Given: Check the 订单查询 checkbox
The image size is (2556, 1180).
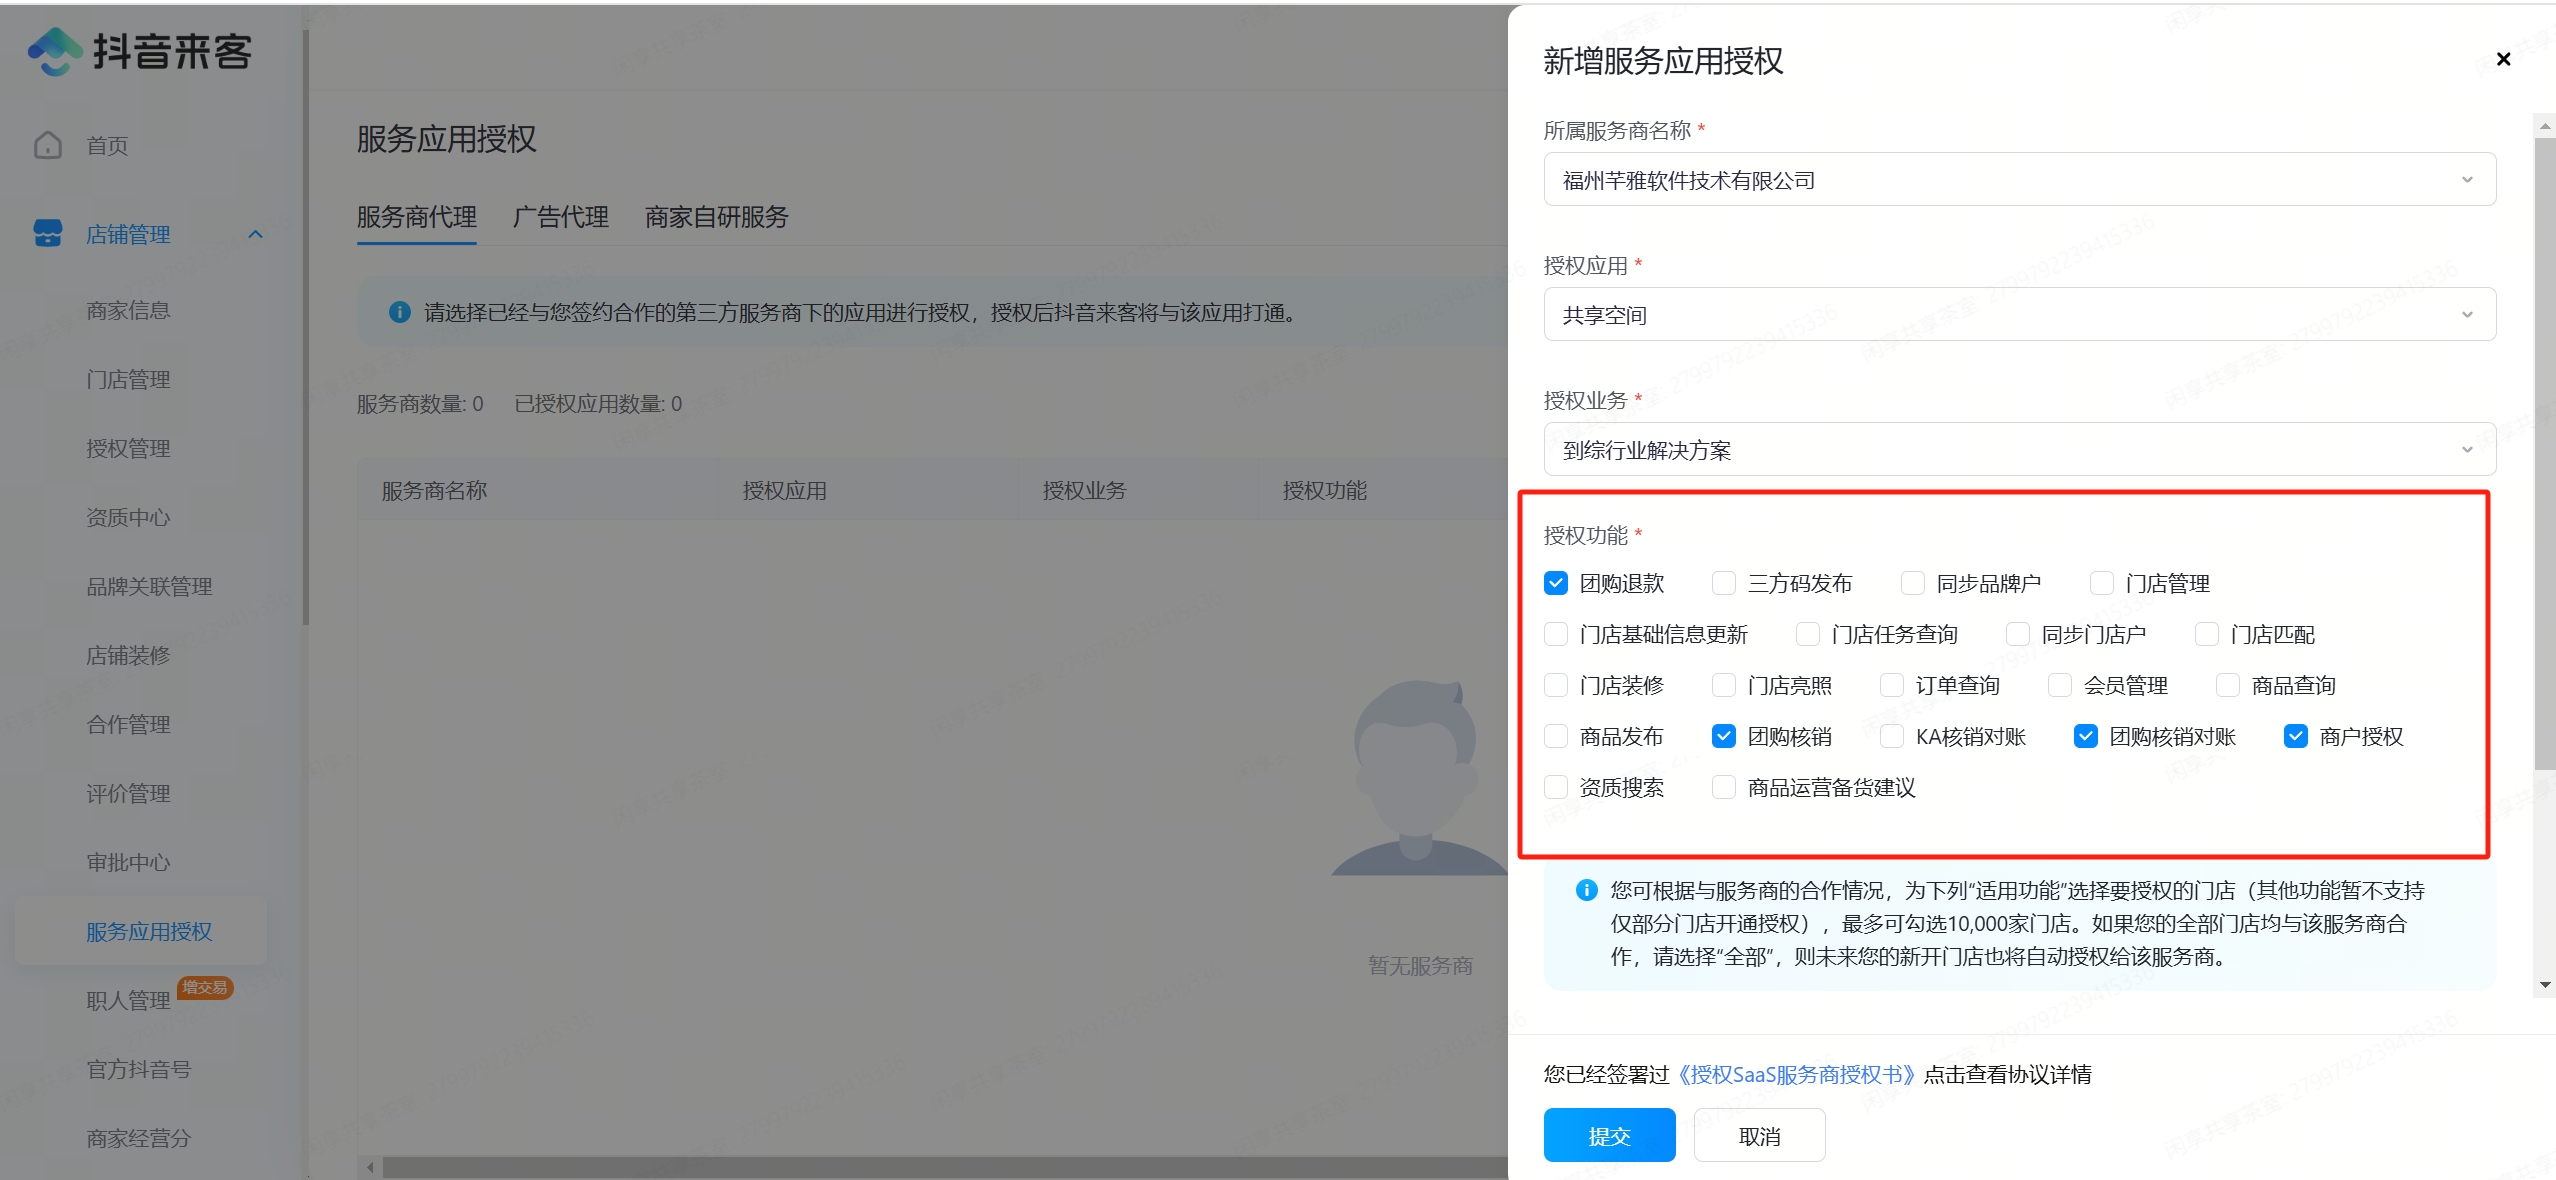Looking at the screenshot, I should 1892,685.
